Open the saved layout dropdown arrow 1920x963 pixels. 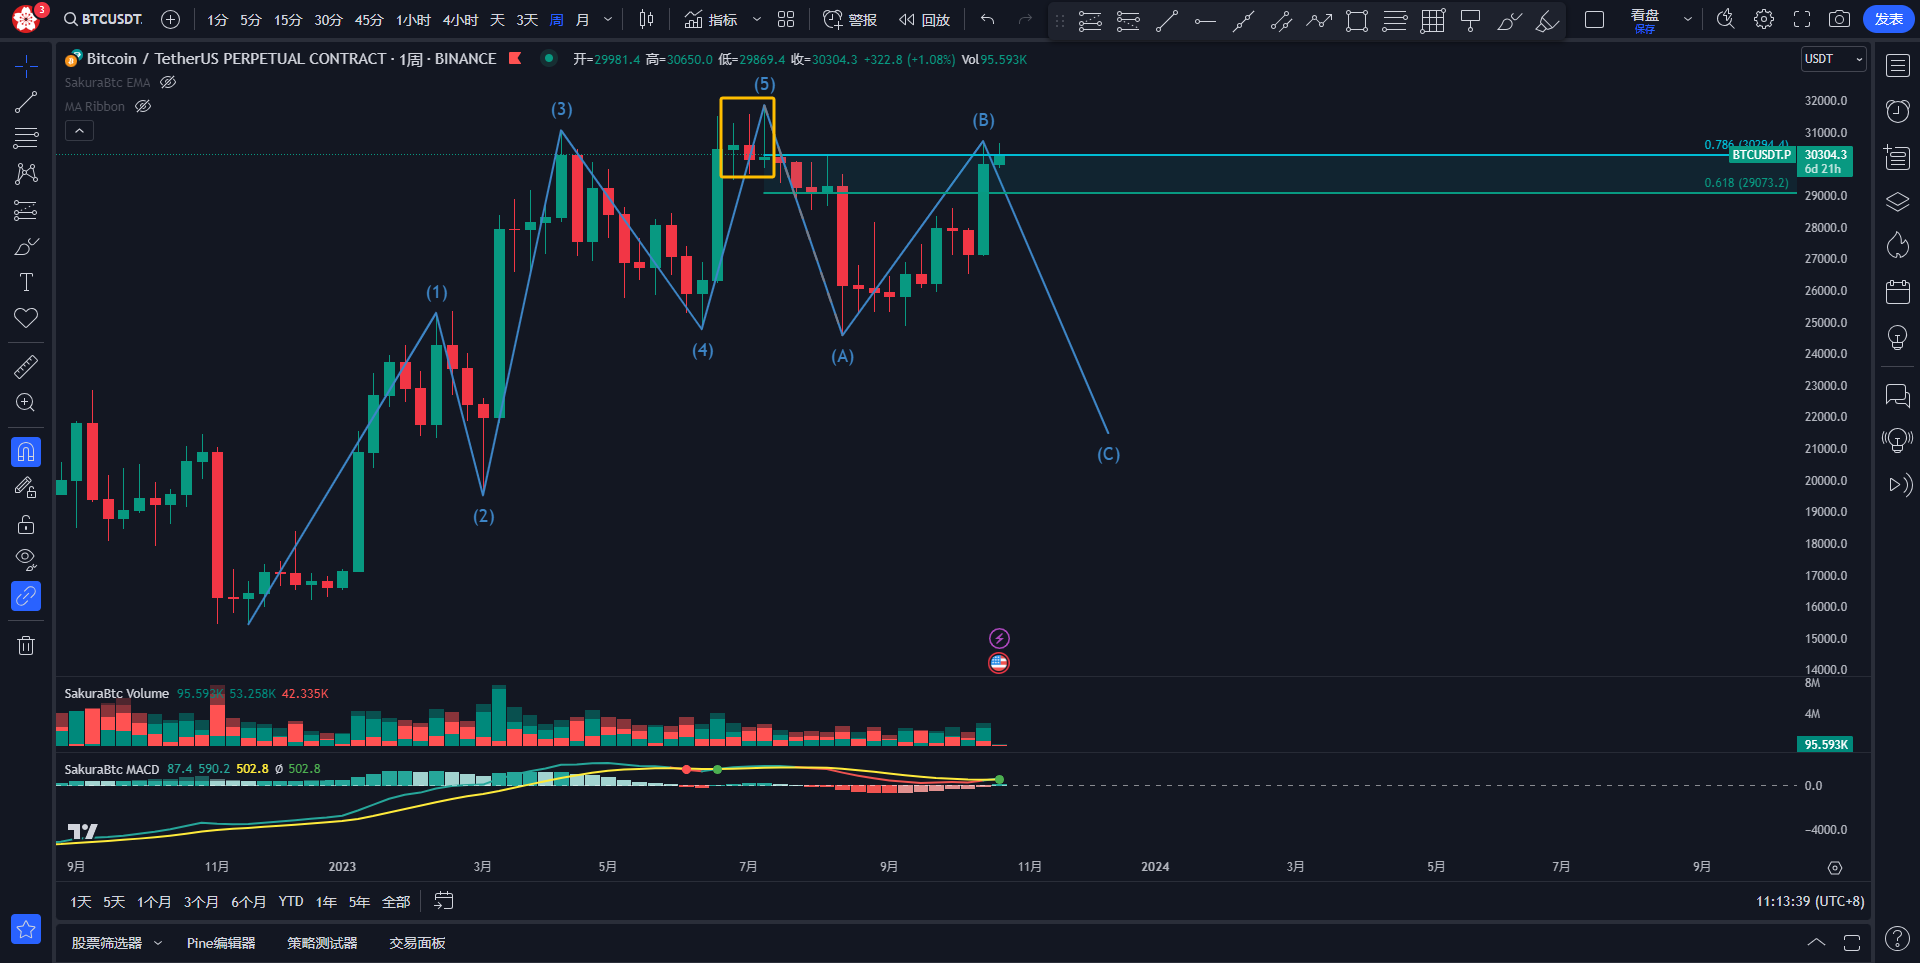[1688, 20]
